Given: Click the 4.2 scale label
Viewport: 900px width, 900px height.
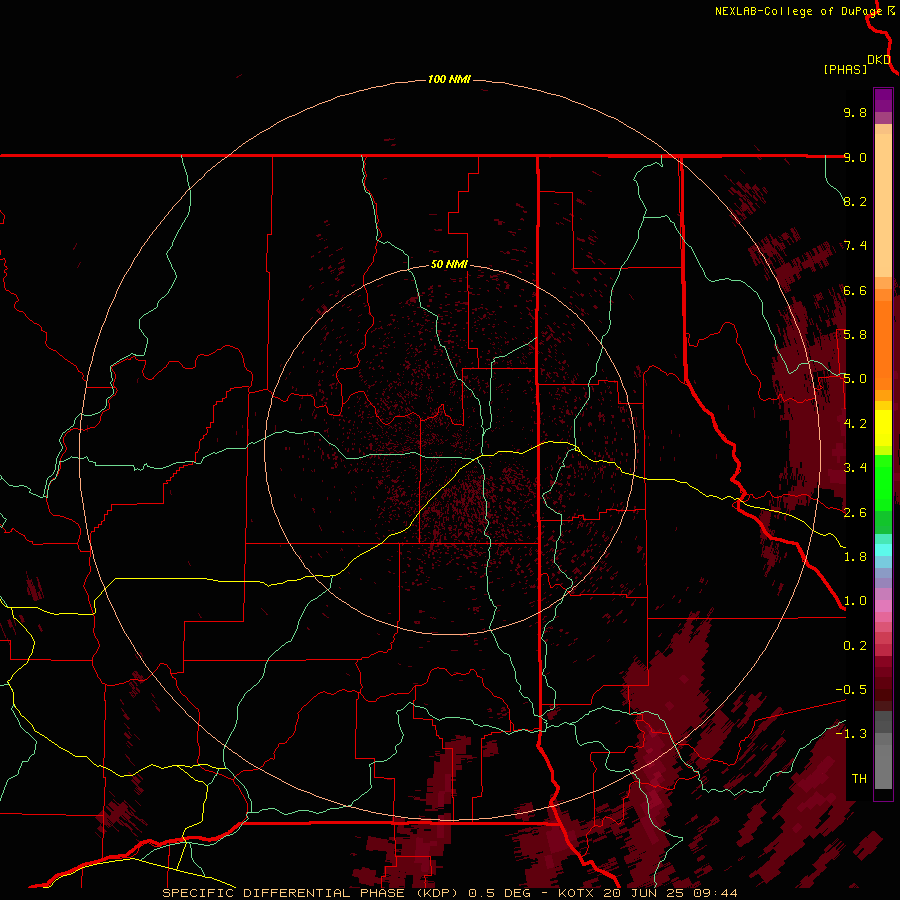Looking at the screenshot, I should pyautogui.click(x=855, y=424).
